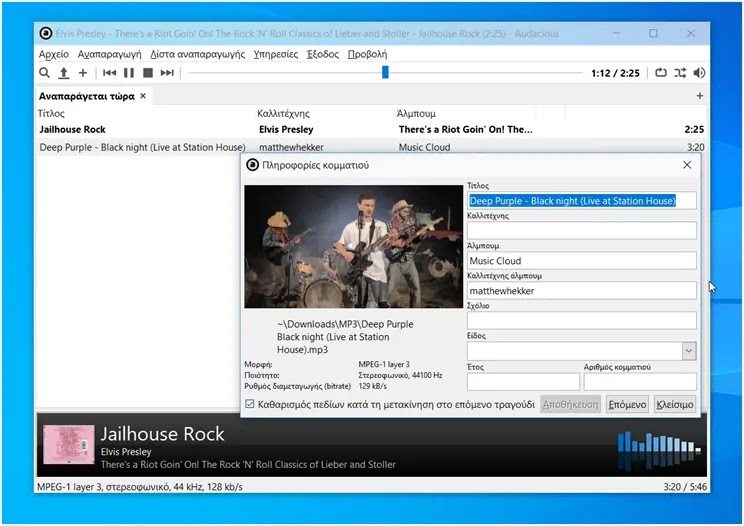Select Deep Purple - Black night playlist row

371,147
